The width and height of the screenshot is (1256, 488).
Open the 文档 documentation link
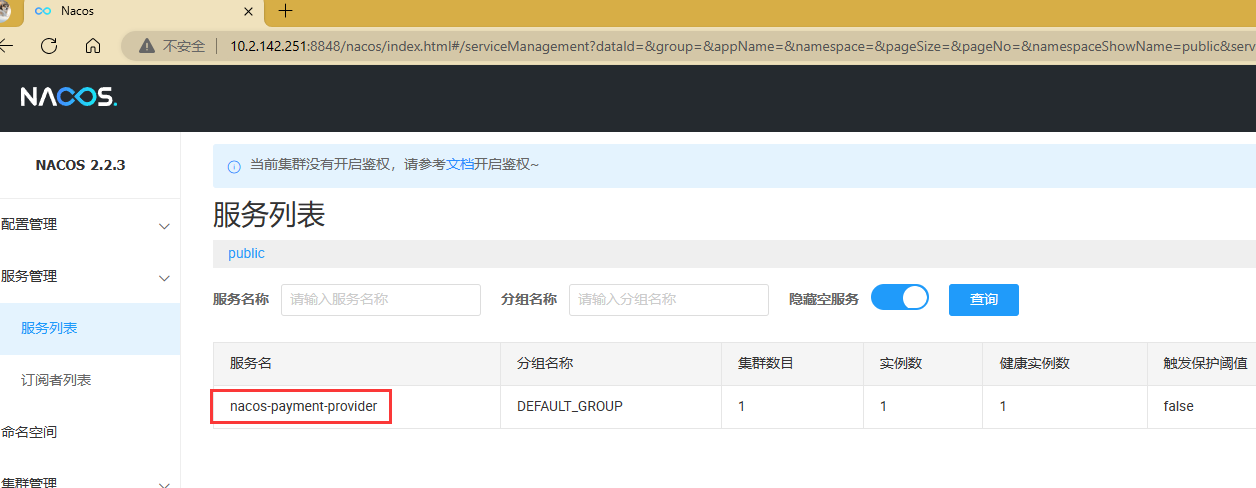pyautogui.click(x=460, y=164)
